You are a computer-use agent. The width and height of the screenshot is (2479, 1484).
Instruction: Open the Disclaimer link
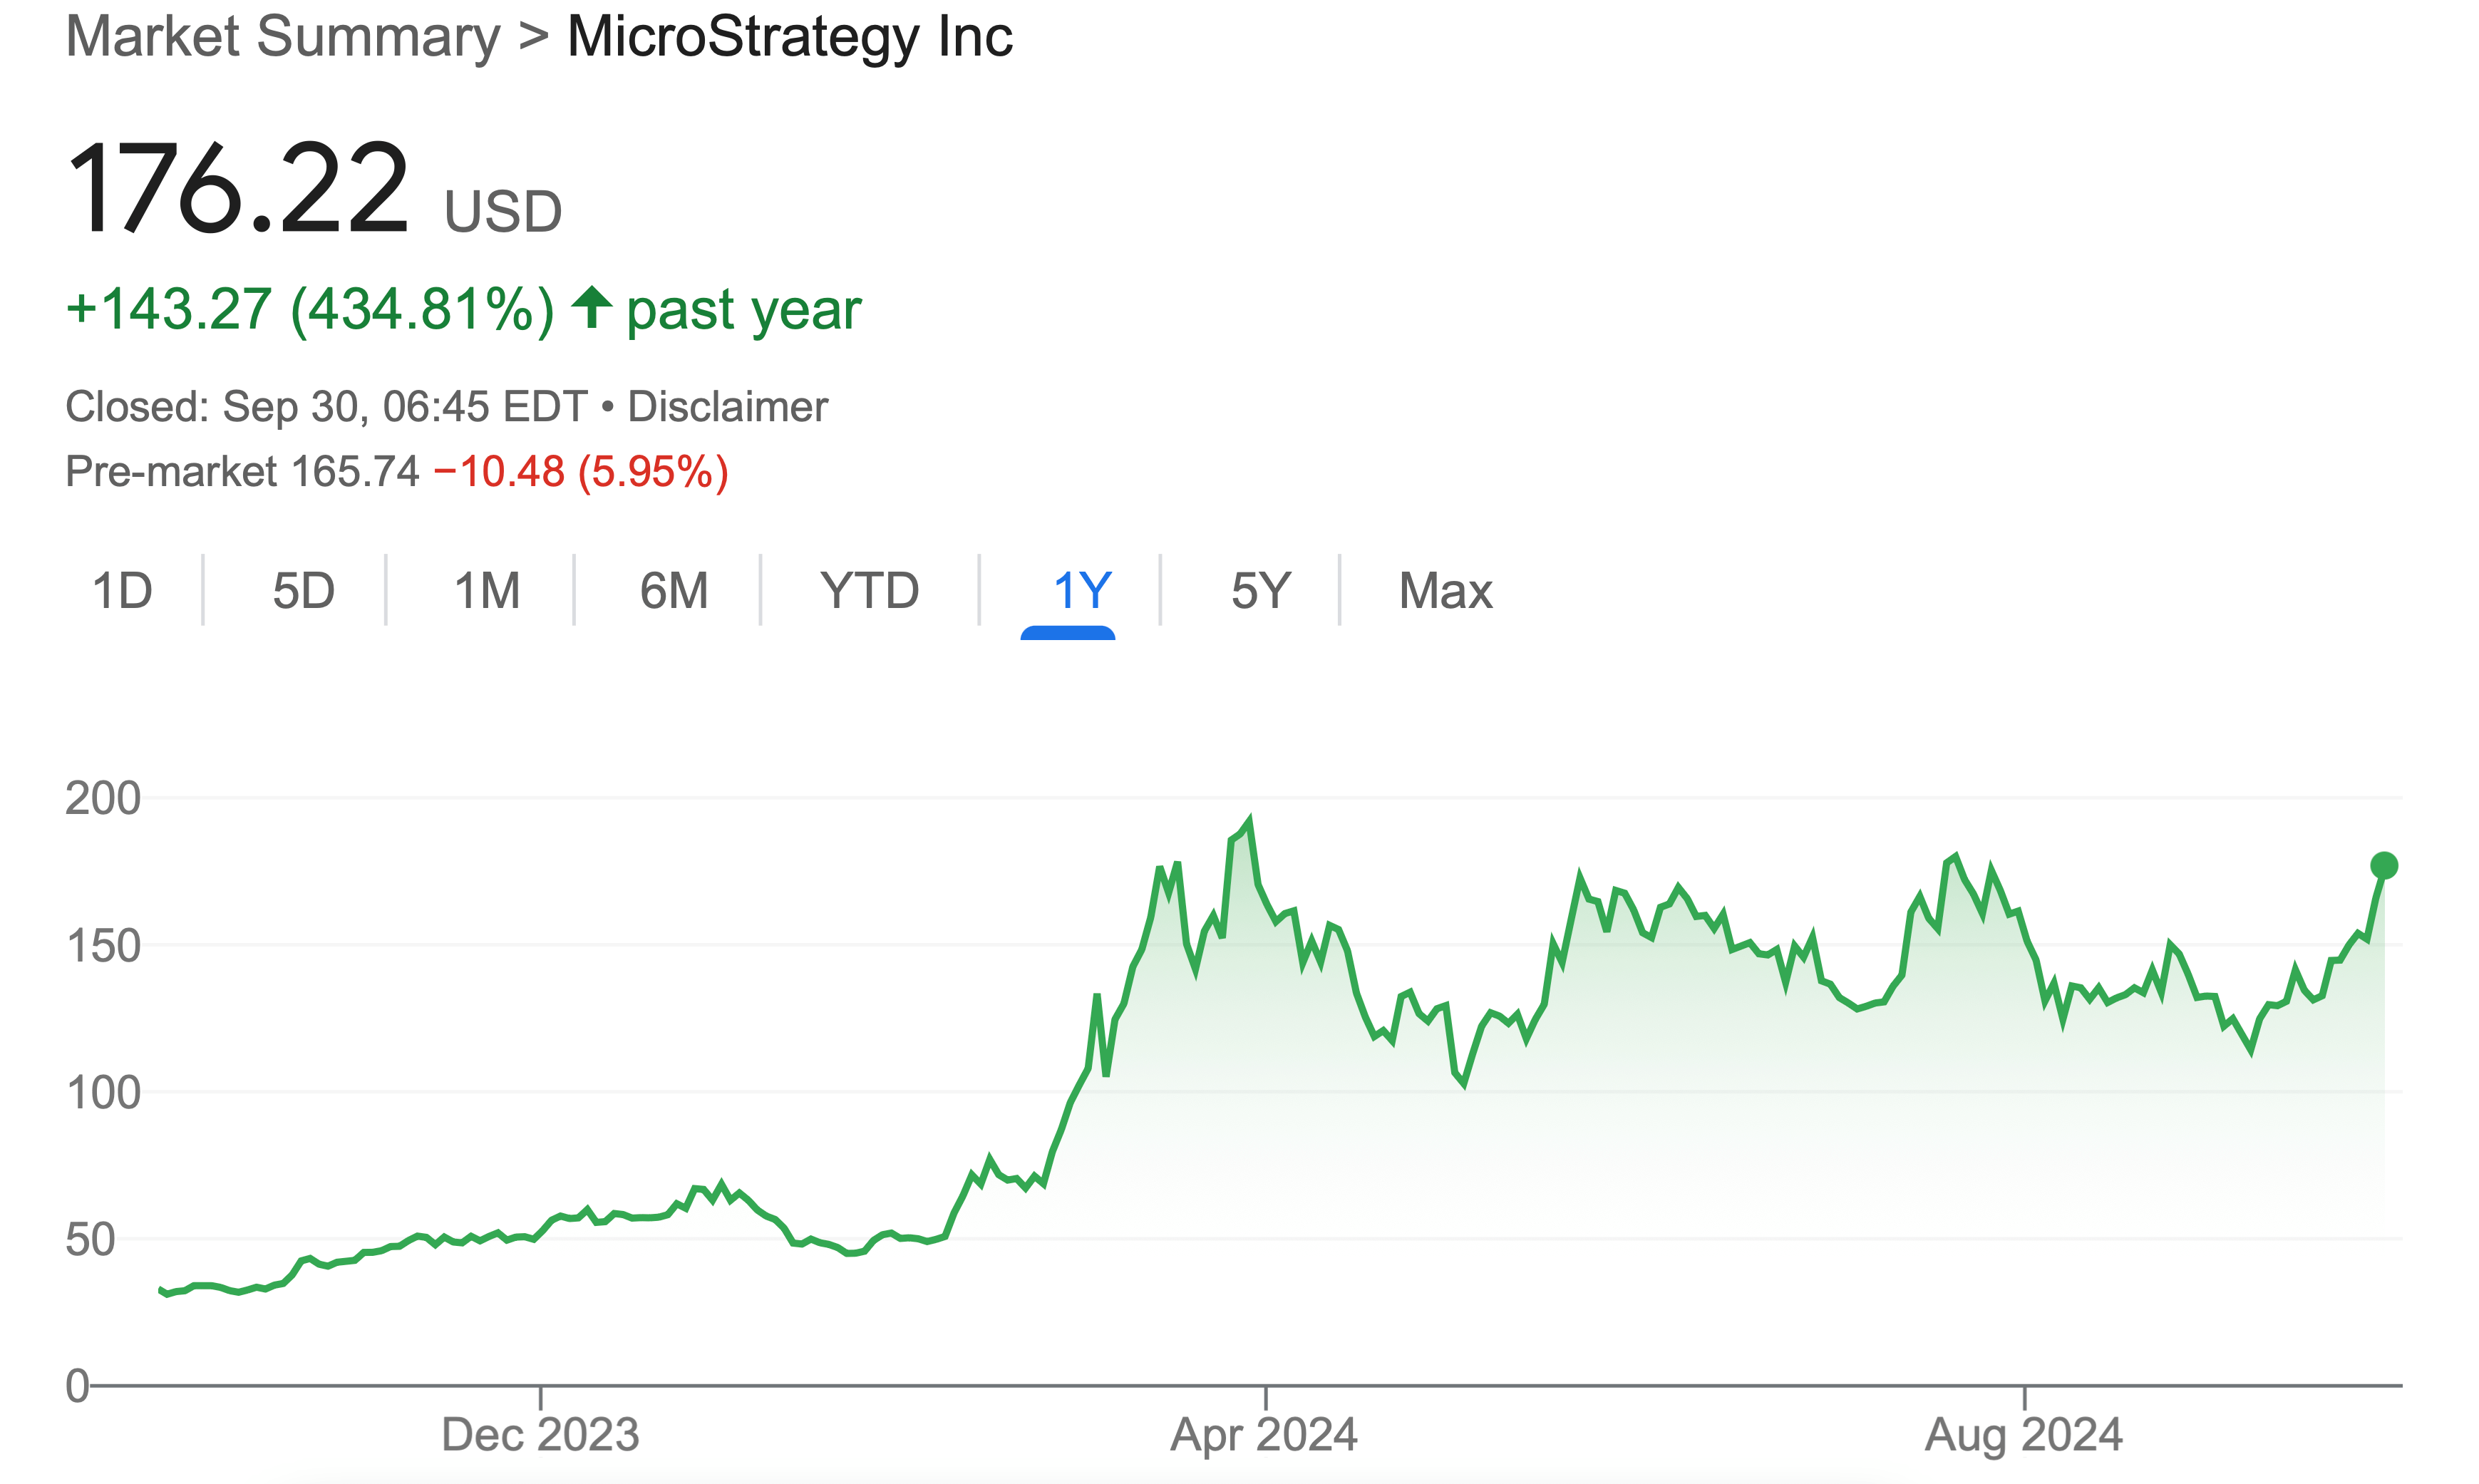point(727,407)
